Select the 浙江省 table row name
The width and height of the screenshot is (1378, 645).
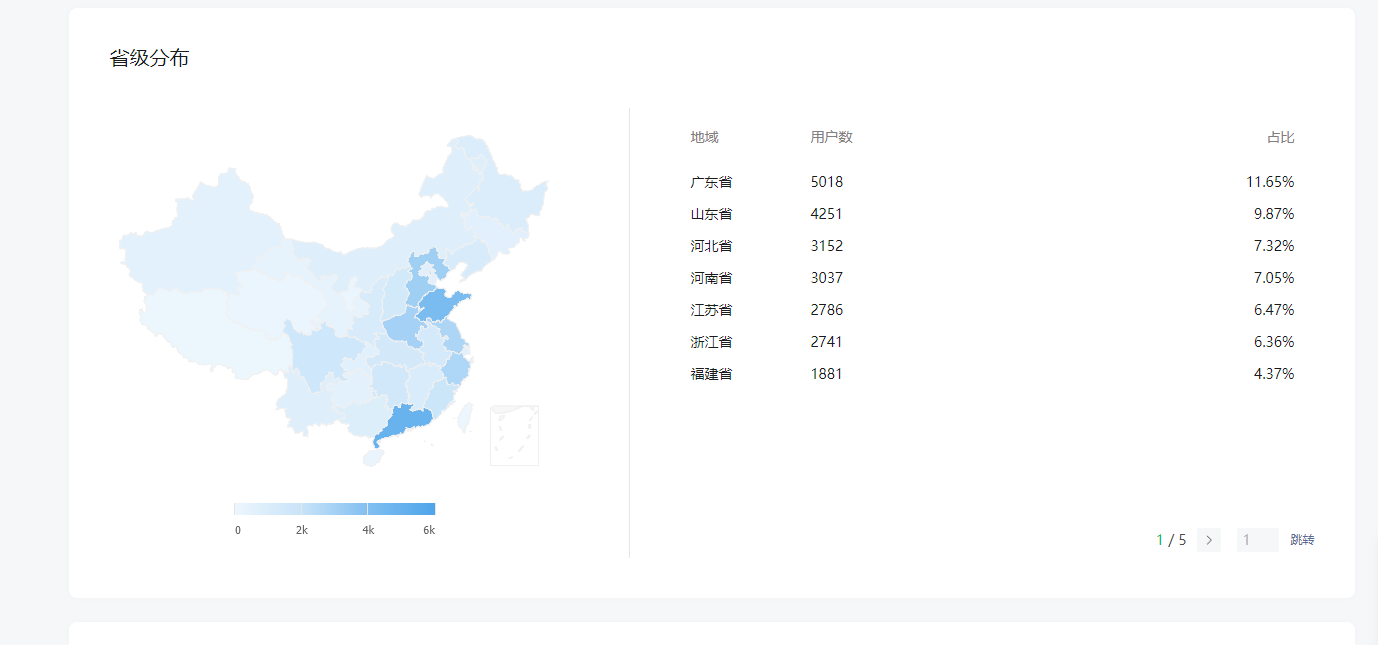point(711,342)
